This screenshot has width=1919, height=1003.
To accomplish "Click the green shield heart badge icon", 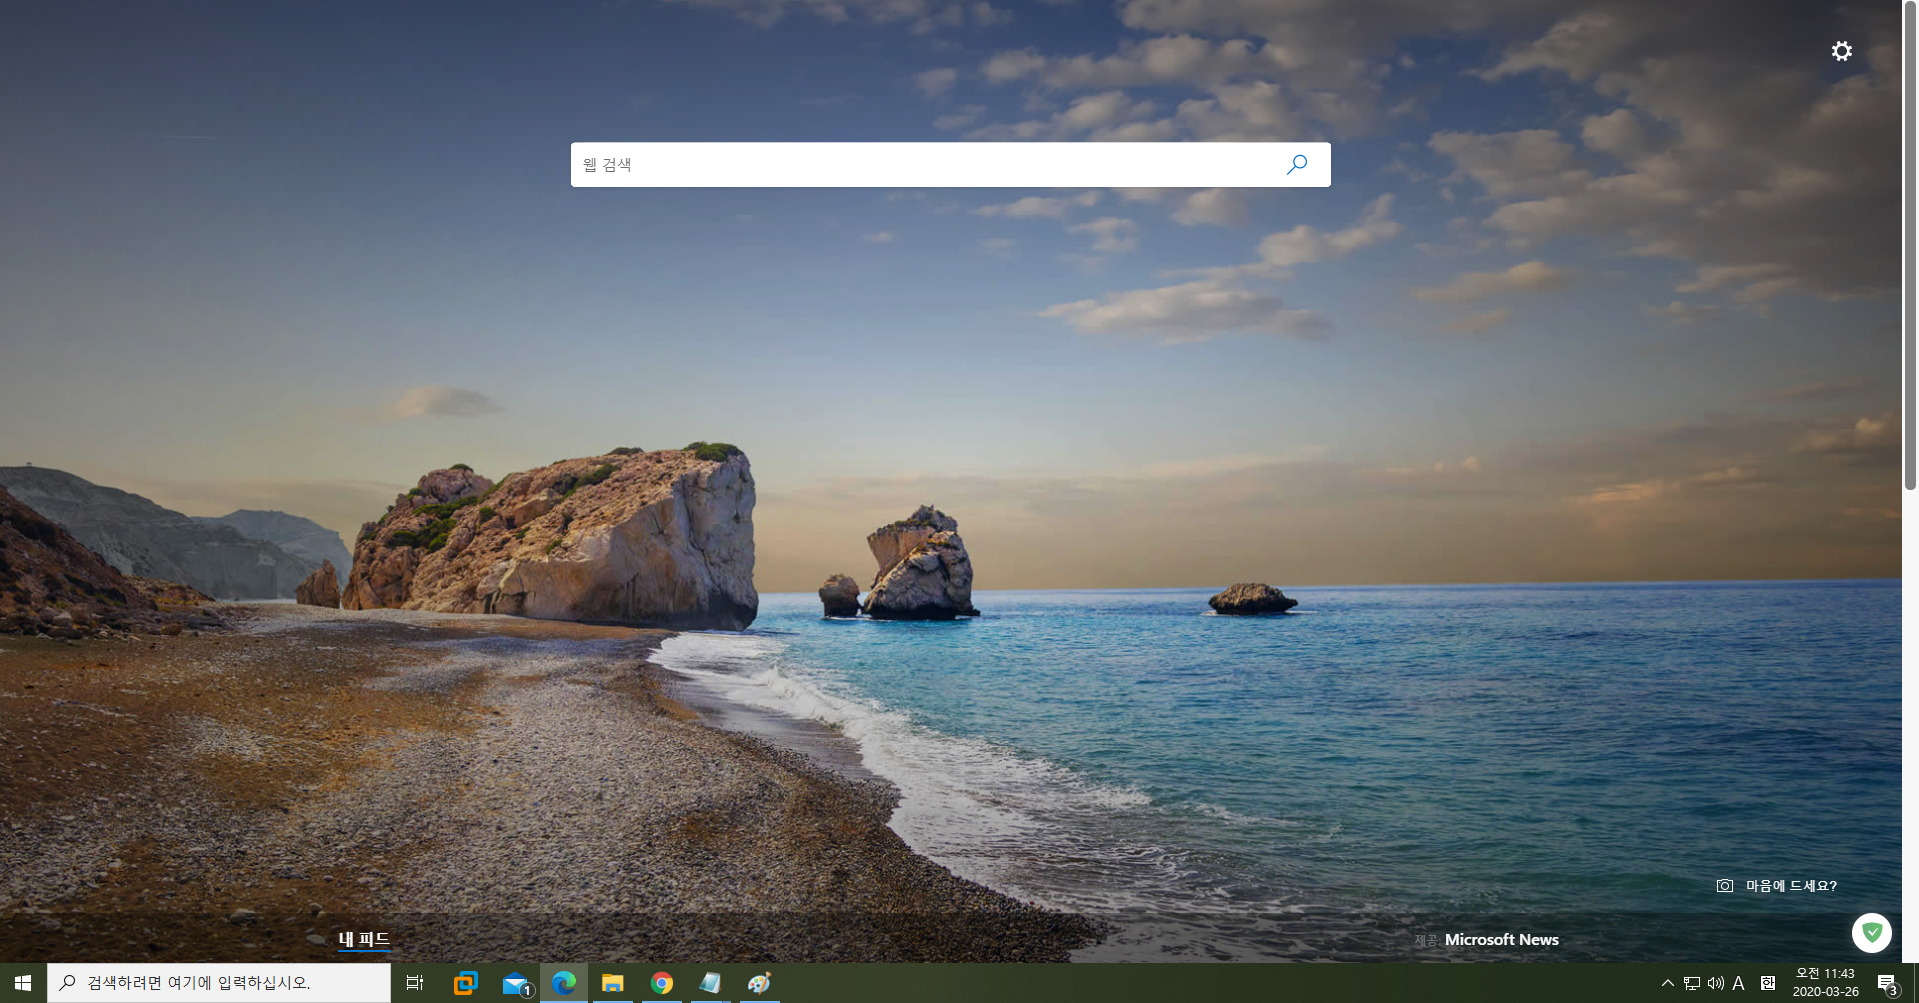I will 1872,932.
